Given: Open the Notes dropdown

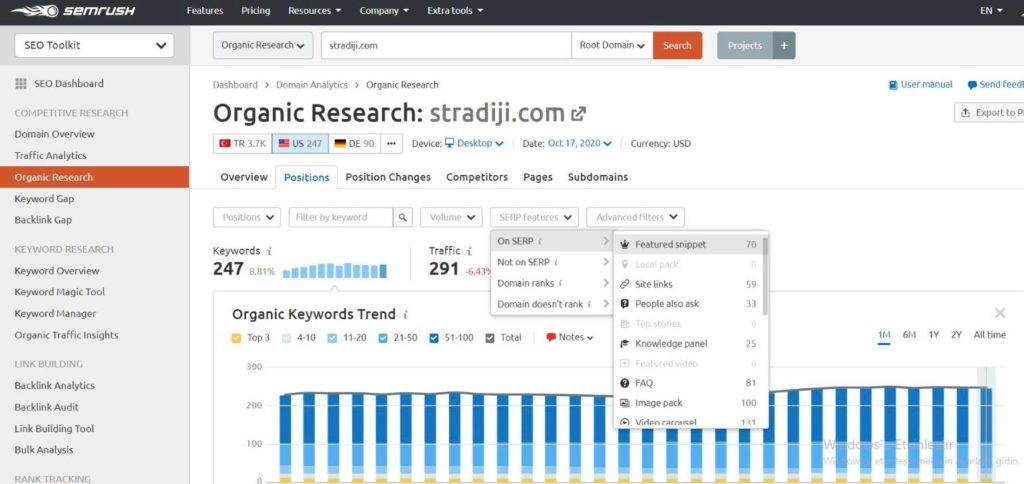Looking at the screenshot, I should click(569, 338).
